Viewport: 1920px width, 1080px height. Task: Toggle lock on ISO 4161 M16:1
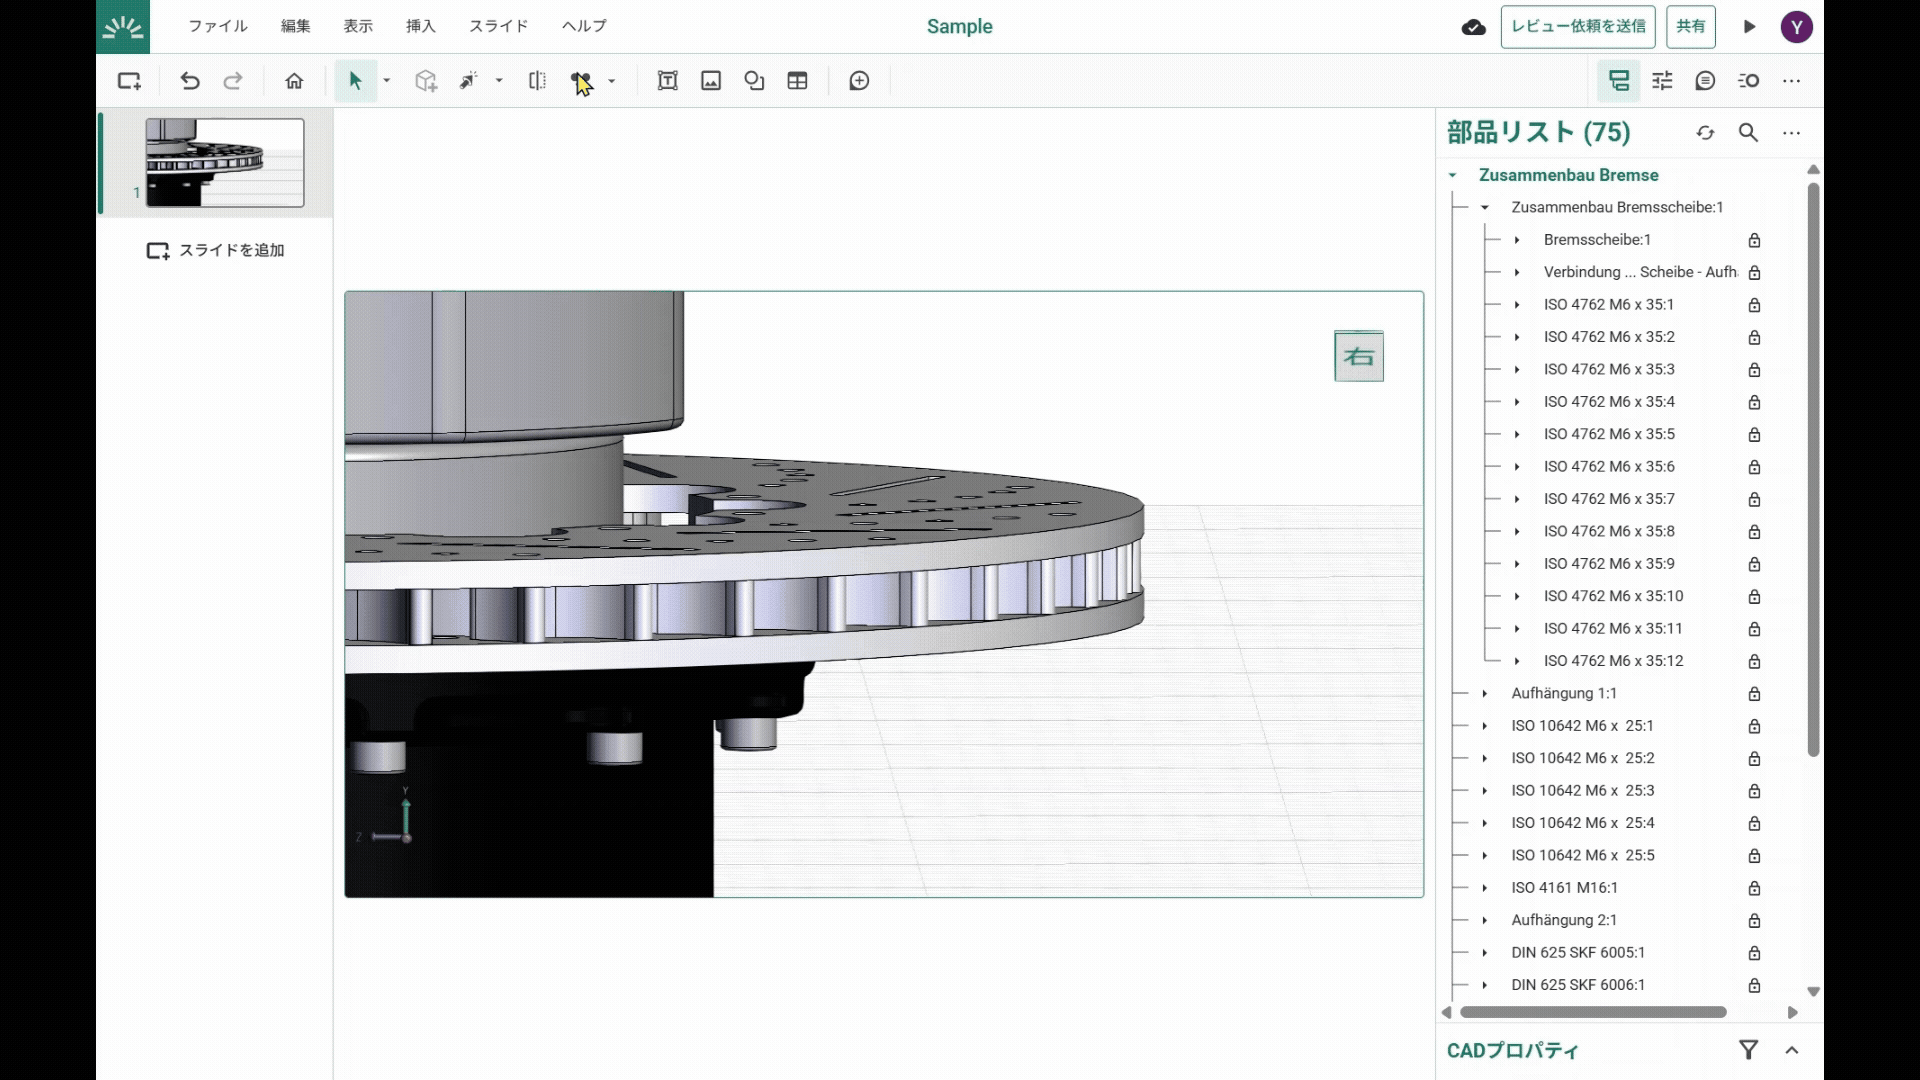coord(1754,888)
